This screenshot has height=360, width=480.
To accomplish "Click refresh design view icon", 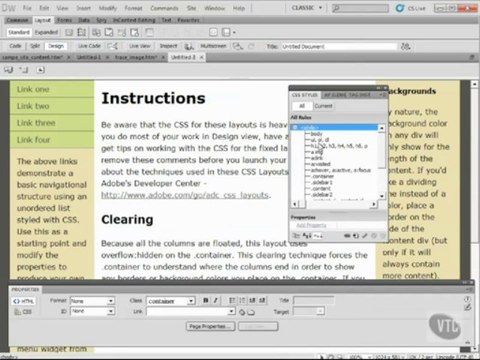I will click(252, 46).
